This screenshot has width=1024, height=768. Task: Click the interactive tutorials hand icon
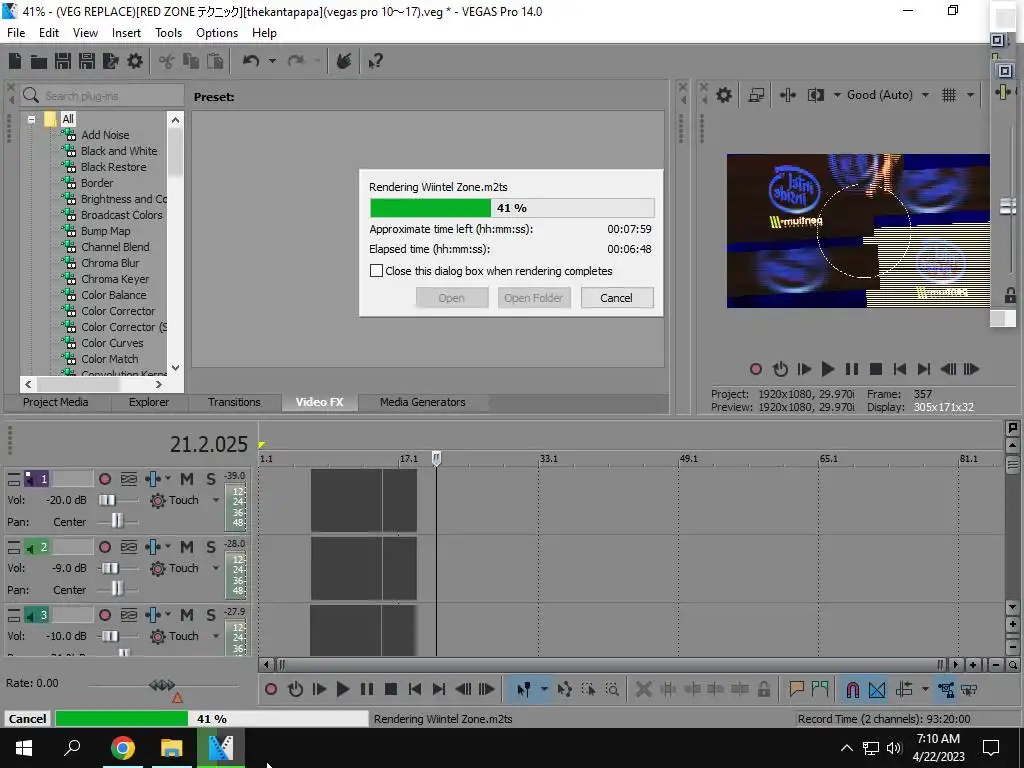[344, 61]
